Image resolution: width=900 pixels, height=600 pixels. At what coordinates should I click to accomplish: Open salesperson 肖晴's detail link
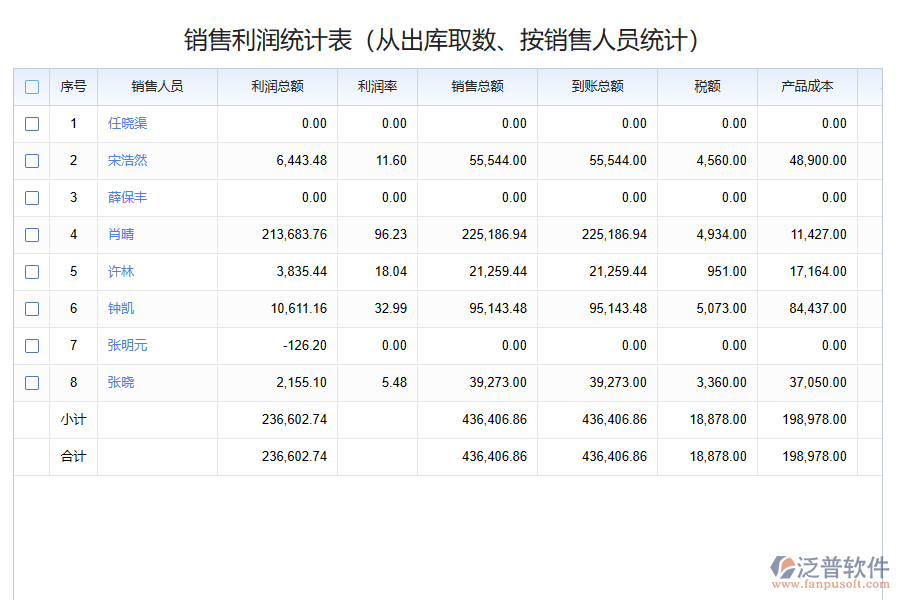[121, 234]
